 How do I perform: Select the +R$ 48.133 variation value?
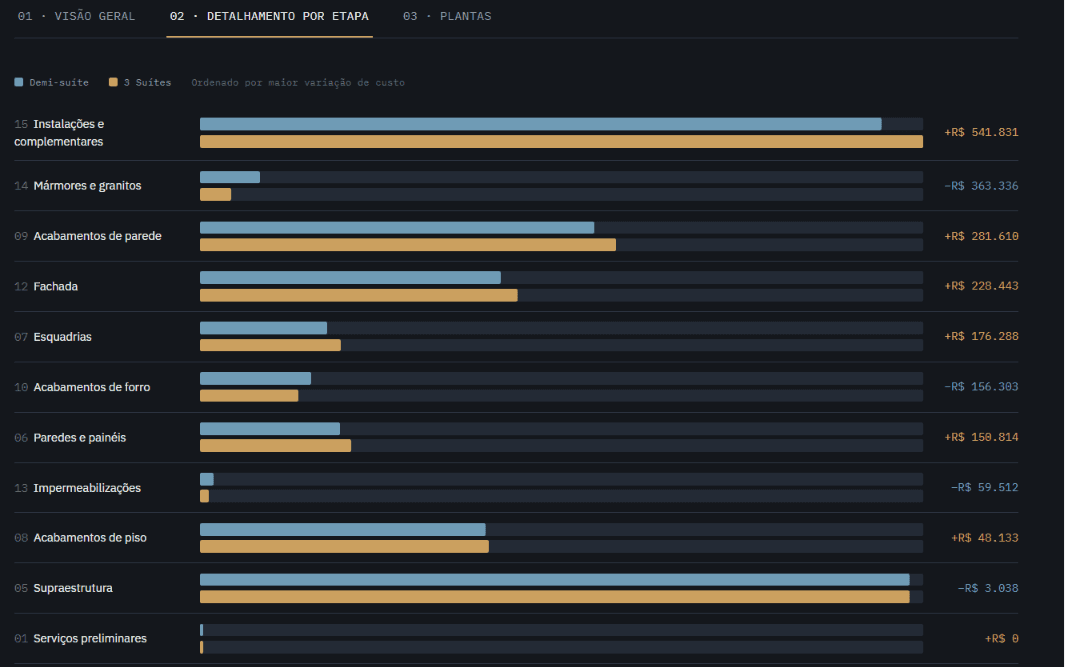(984, 537)
